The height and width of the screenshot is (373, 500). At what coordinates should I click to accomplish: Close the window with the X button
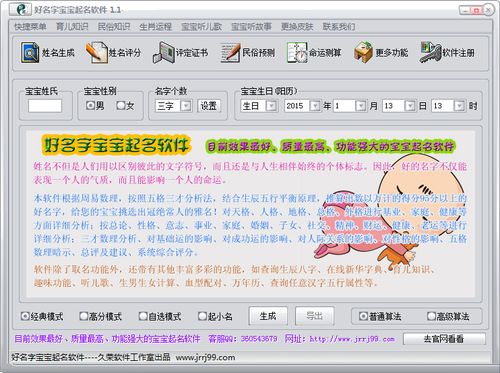[489, 10]
